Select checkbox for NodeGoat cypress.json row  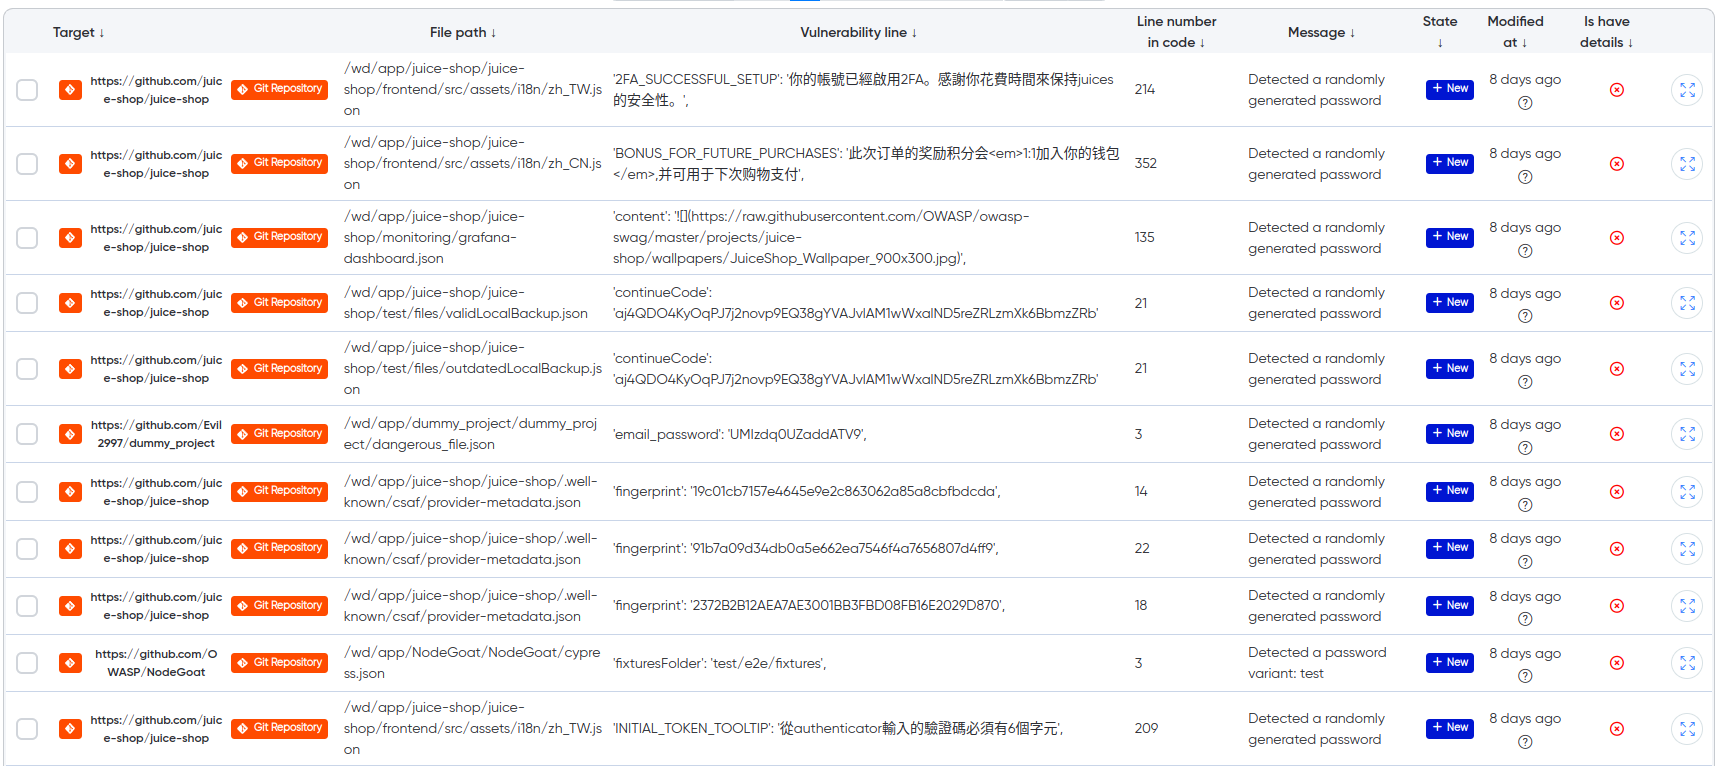point(27,663)
